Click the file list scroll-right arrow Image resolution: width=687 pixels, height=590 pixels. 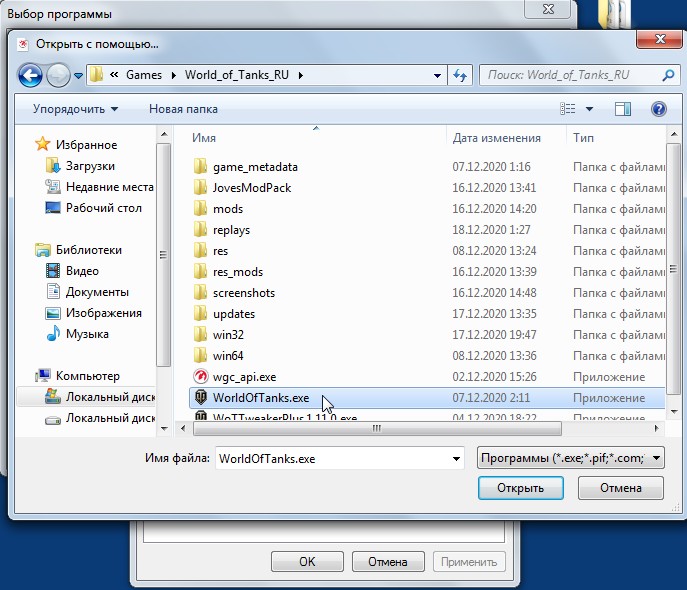pyautogui.click(x=656, y=428)
